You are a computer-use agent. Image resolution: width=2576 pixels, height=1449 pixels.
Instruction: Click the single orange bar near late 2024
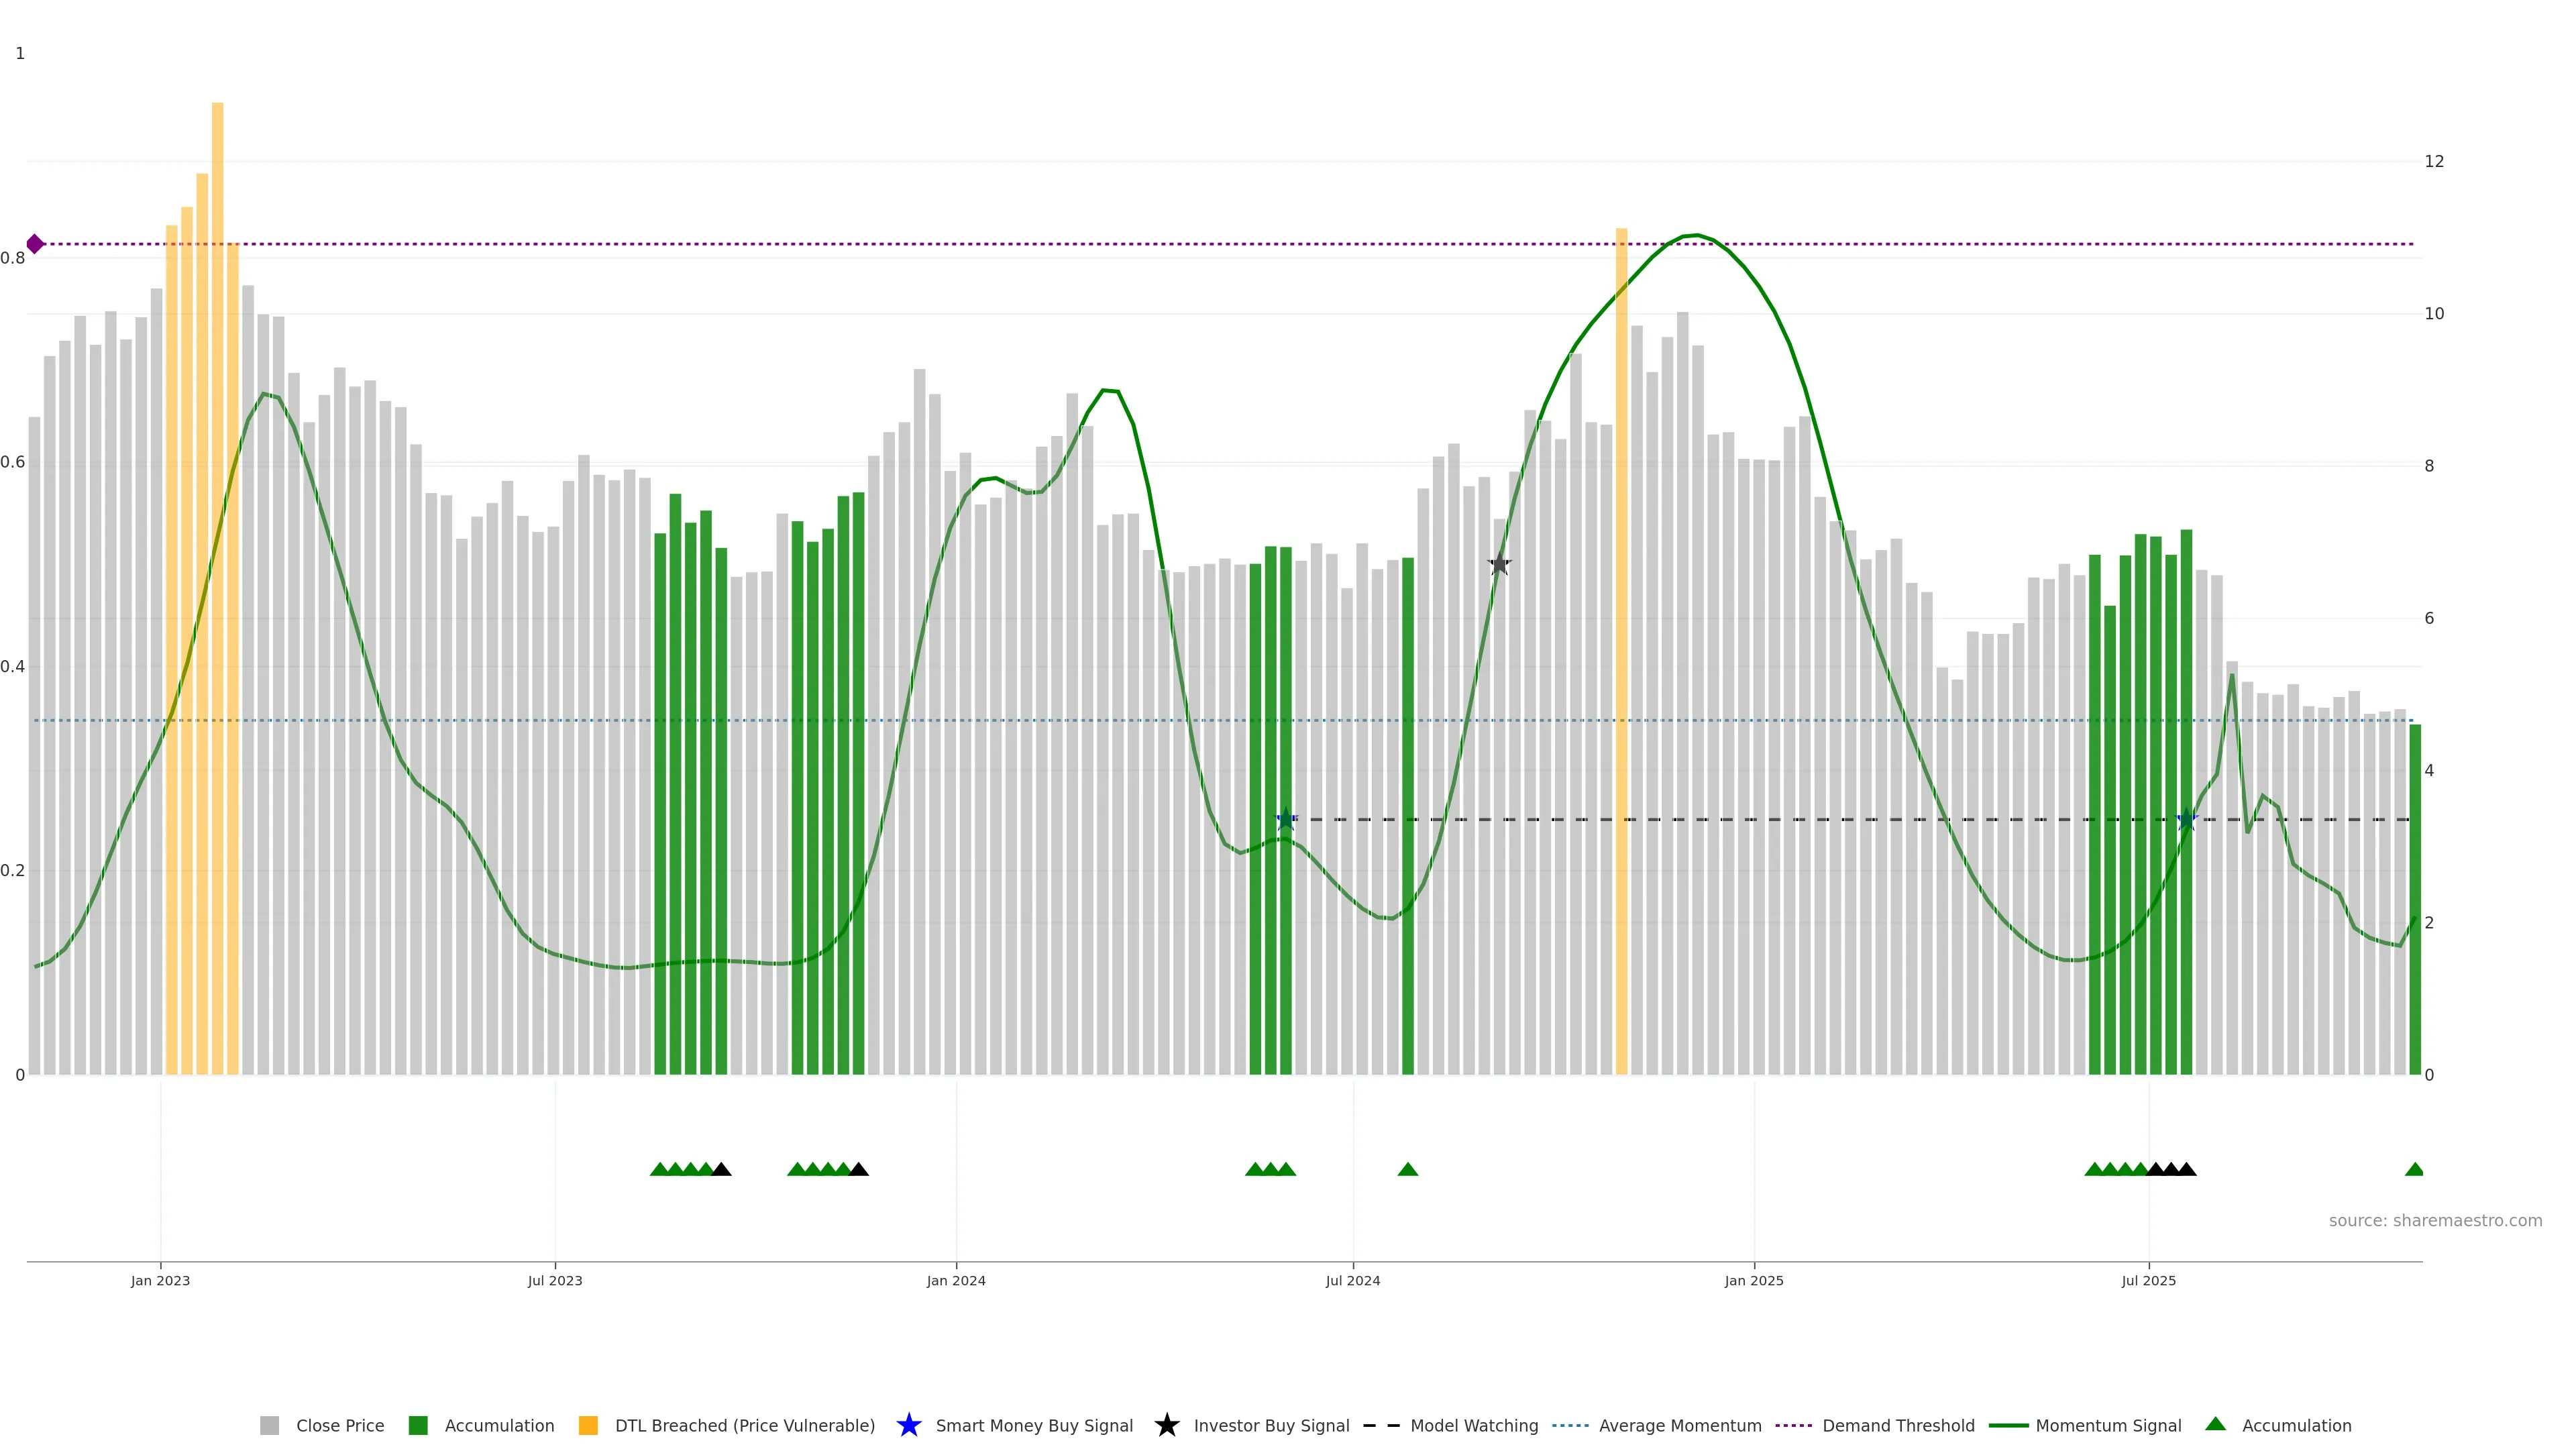click(1621, 650)
